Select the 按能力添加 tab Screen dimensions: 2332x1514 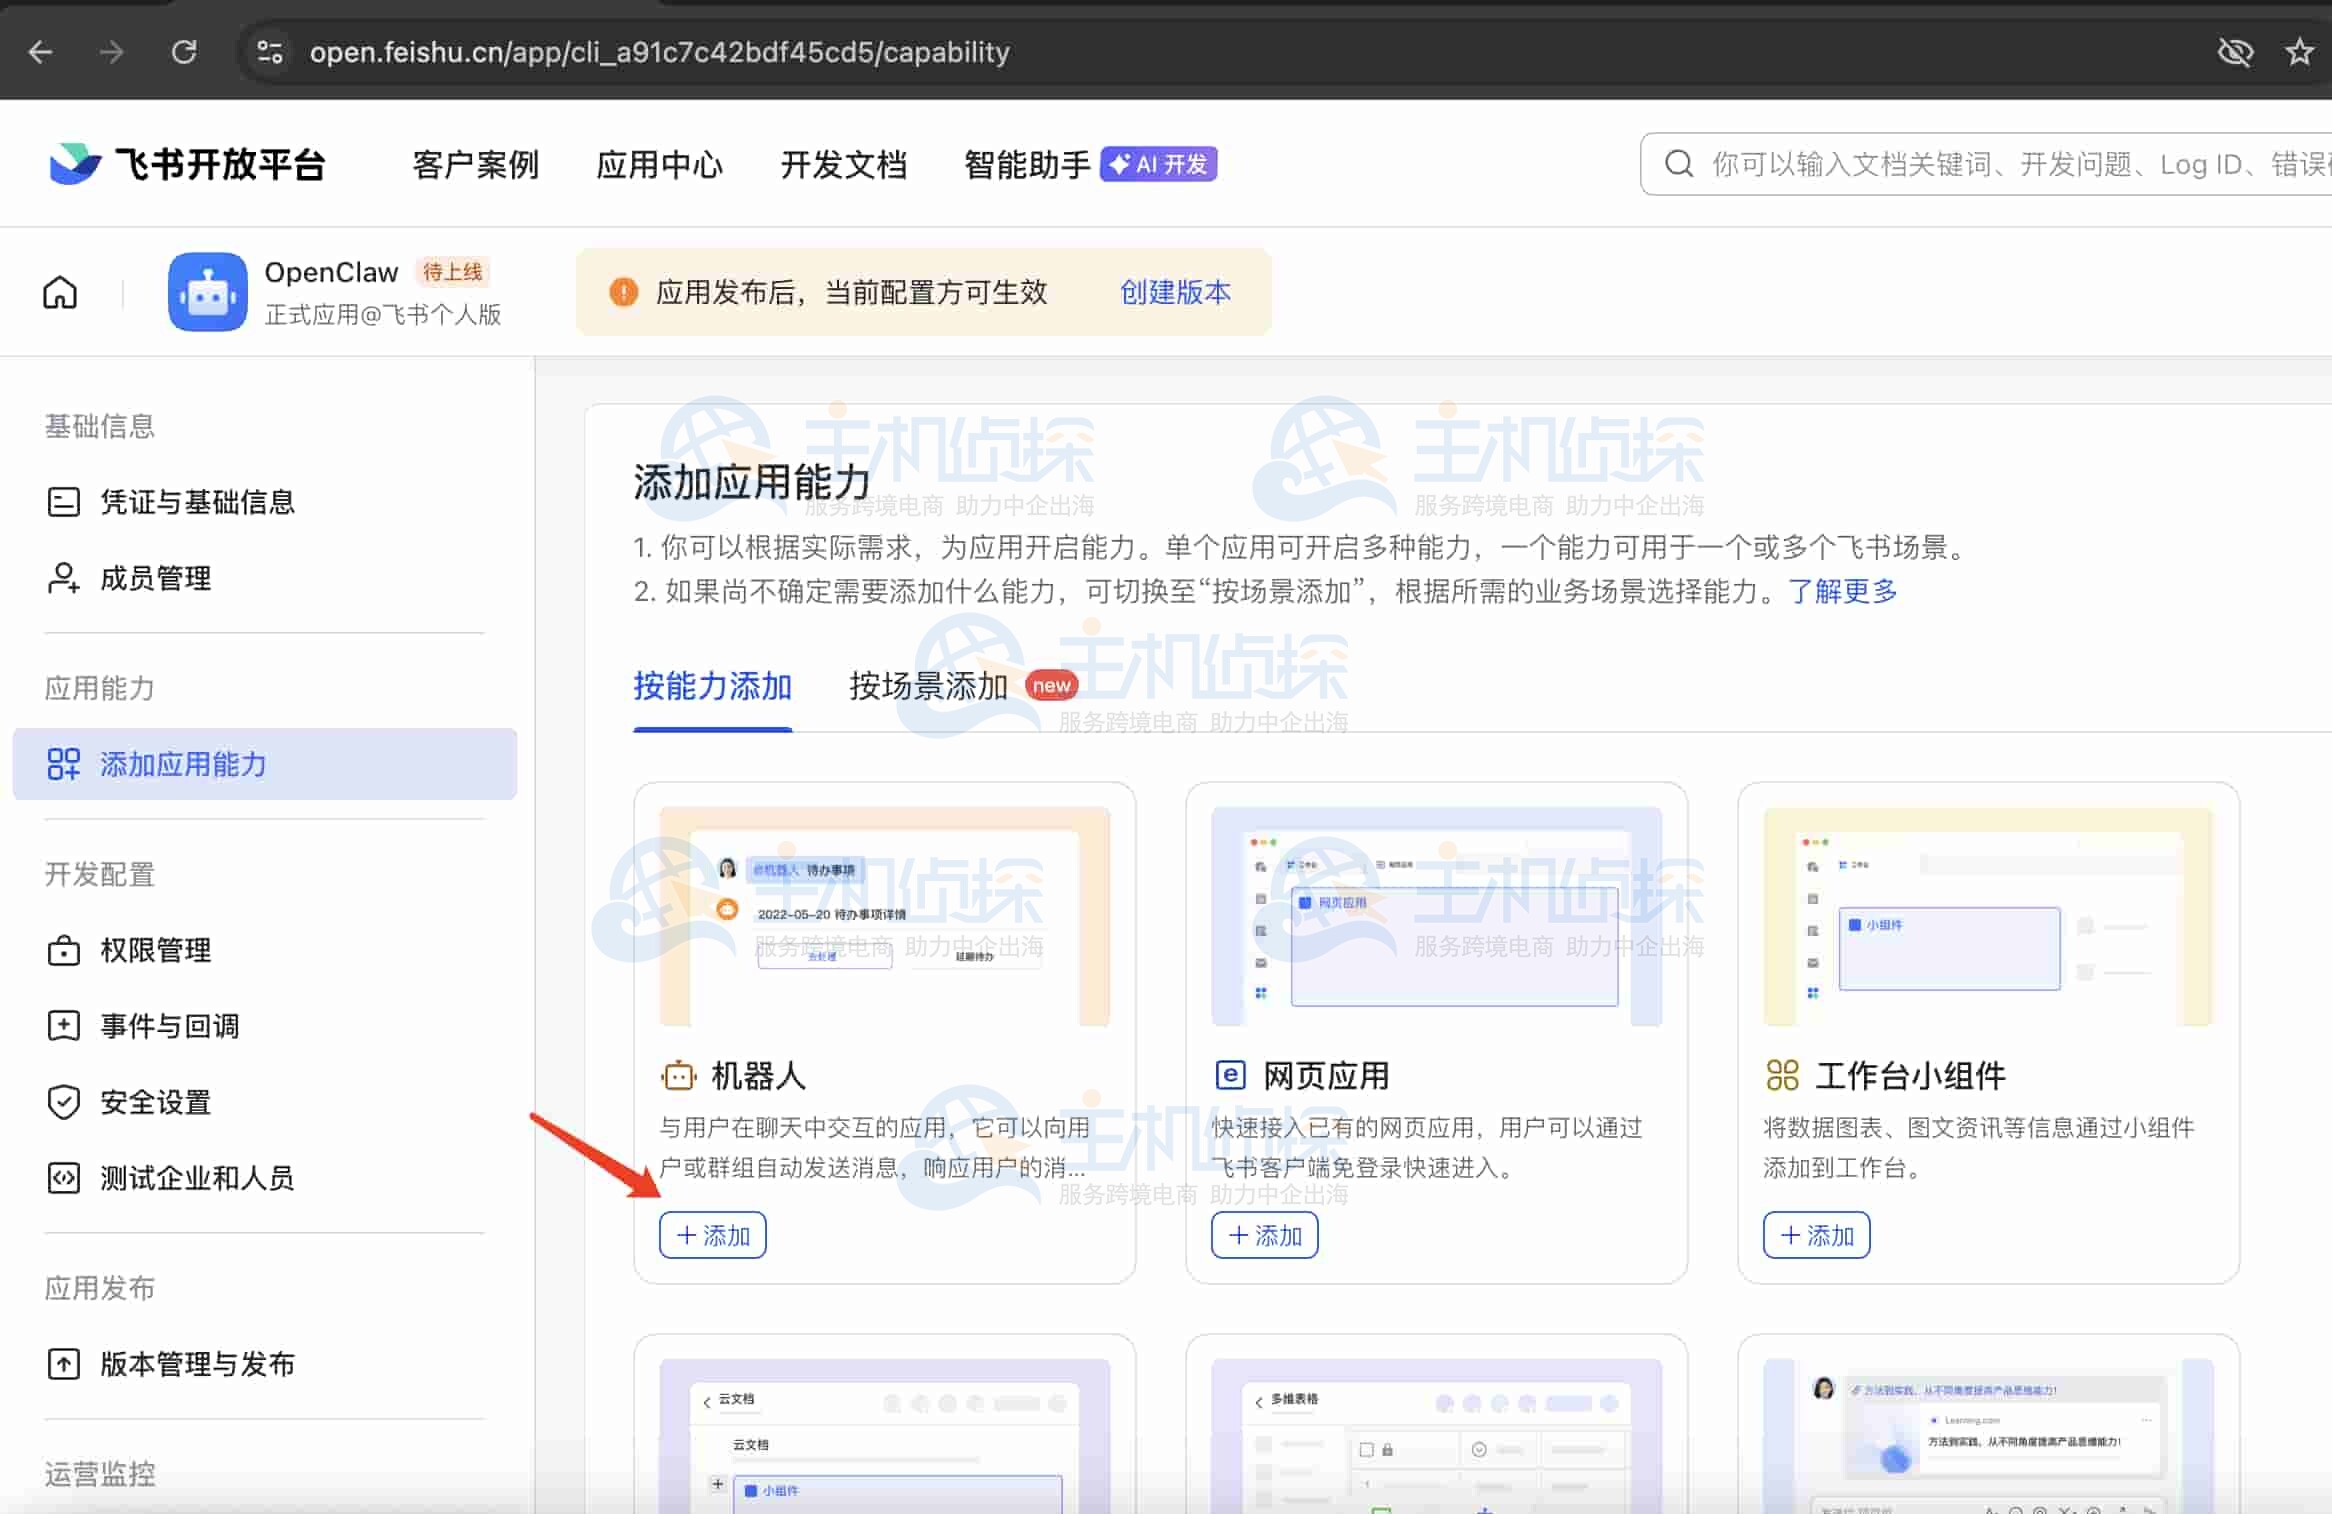(712, 686)
